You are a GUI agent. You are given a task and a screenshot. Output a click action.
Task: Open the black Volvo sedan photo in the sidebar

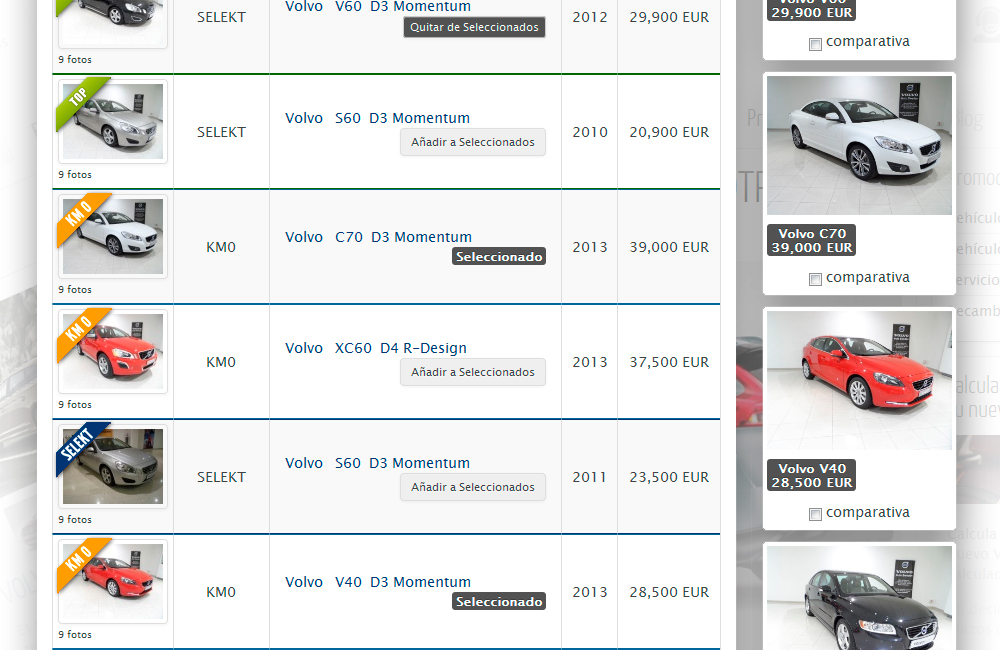859,598
